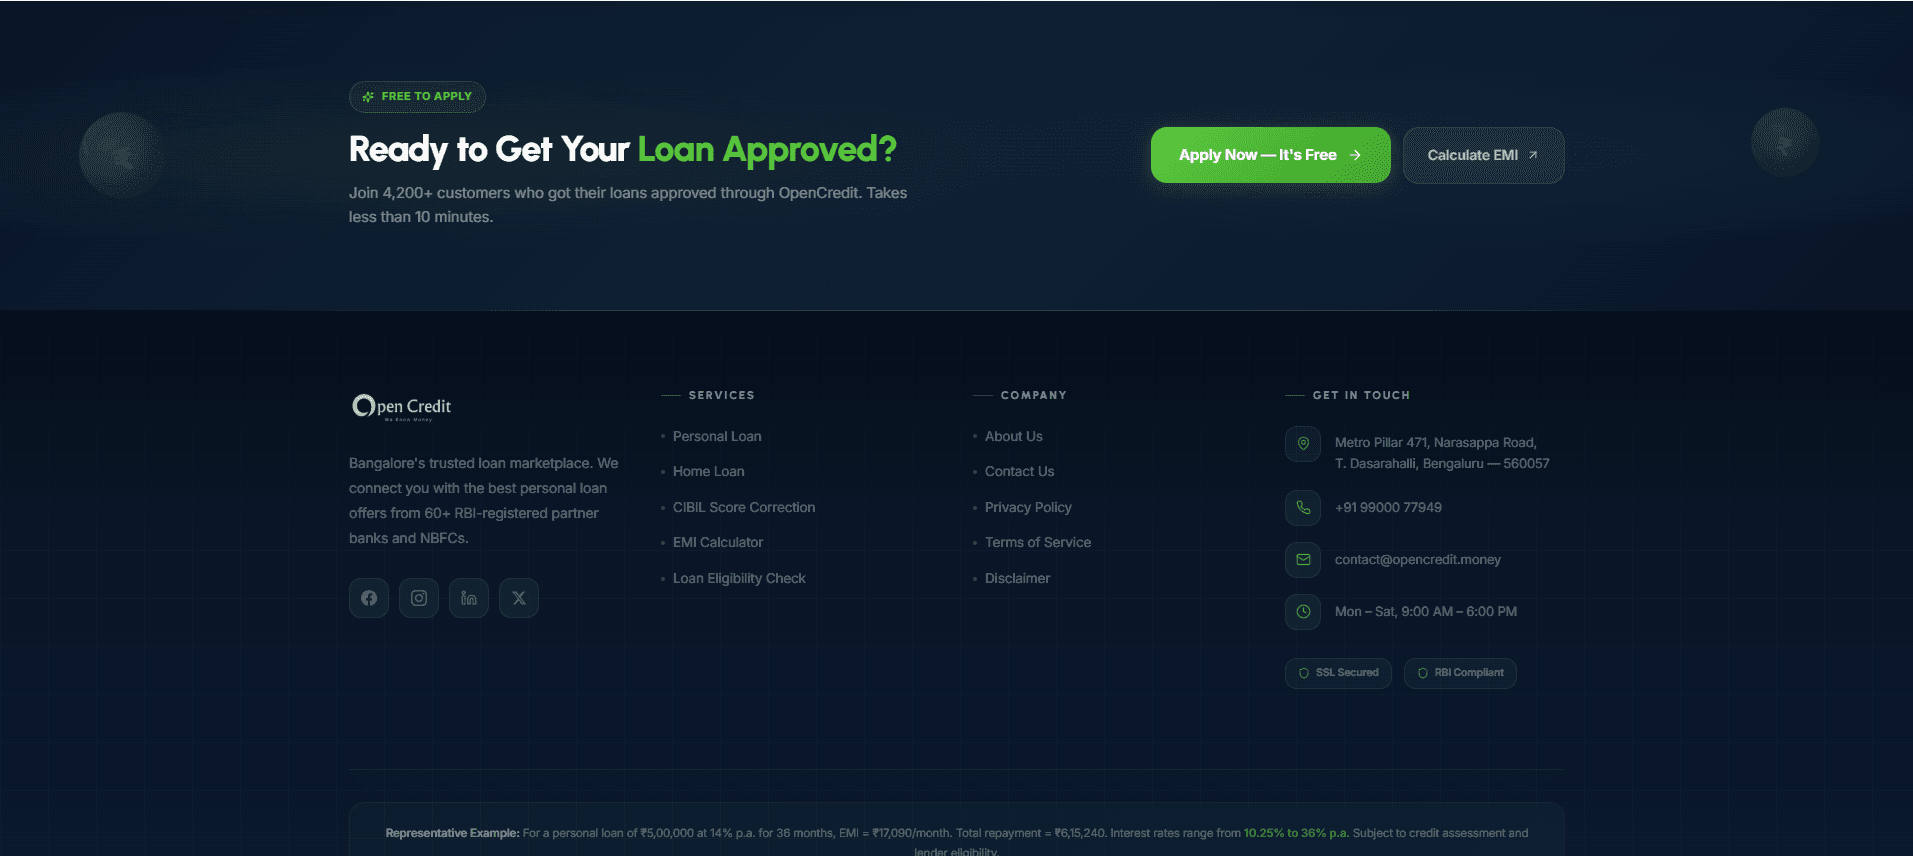Viewport: 1913px width, 856px height.
Task: Click the SSL Secured badge label
Action: click(1347, 673)
